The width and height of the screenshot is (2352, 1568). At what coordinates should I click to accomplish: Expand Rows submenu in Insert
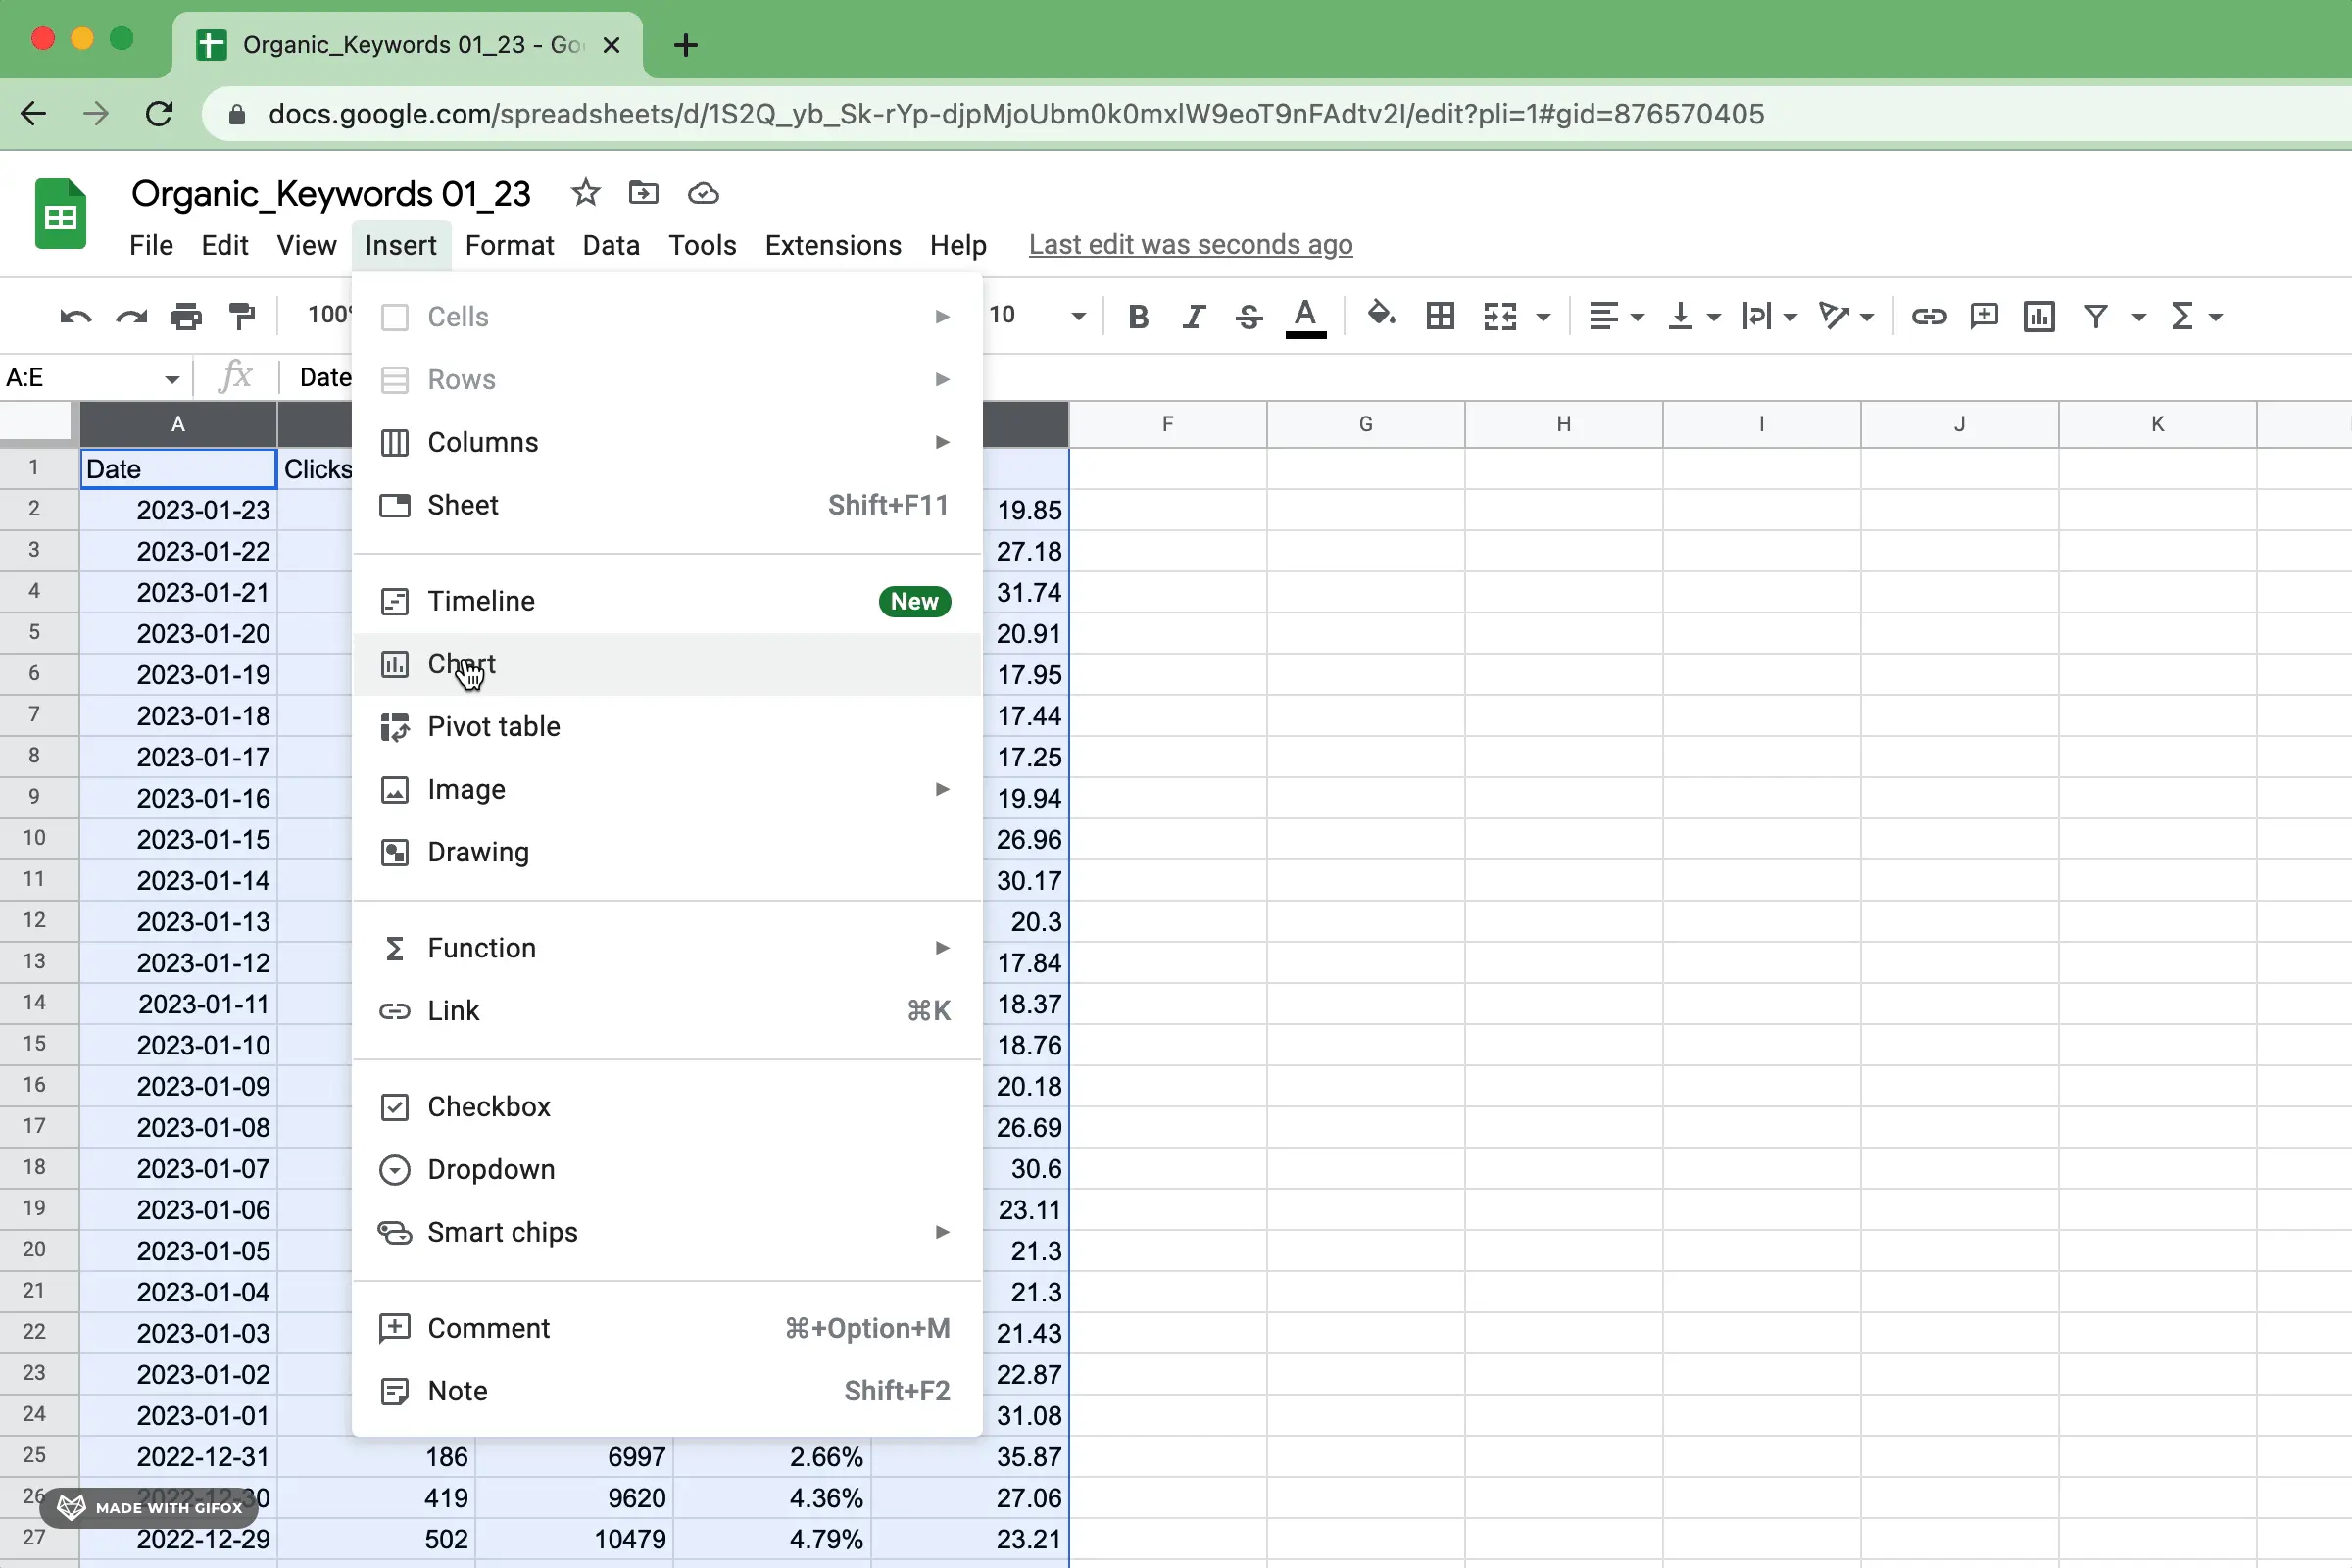click(x=942, y=380)
